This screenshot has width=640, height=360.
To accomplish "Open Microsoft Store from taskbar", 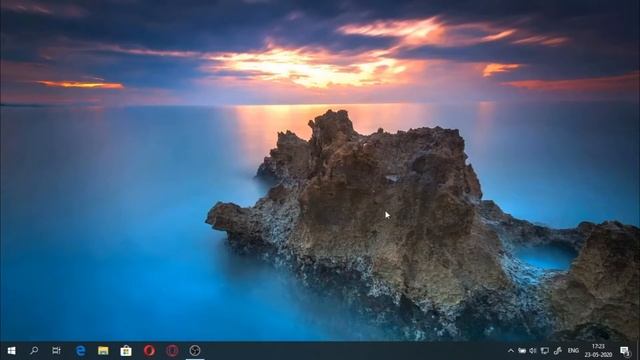I will pyautogui.click(x=126, y=351).
